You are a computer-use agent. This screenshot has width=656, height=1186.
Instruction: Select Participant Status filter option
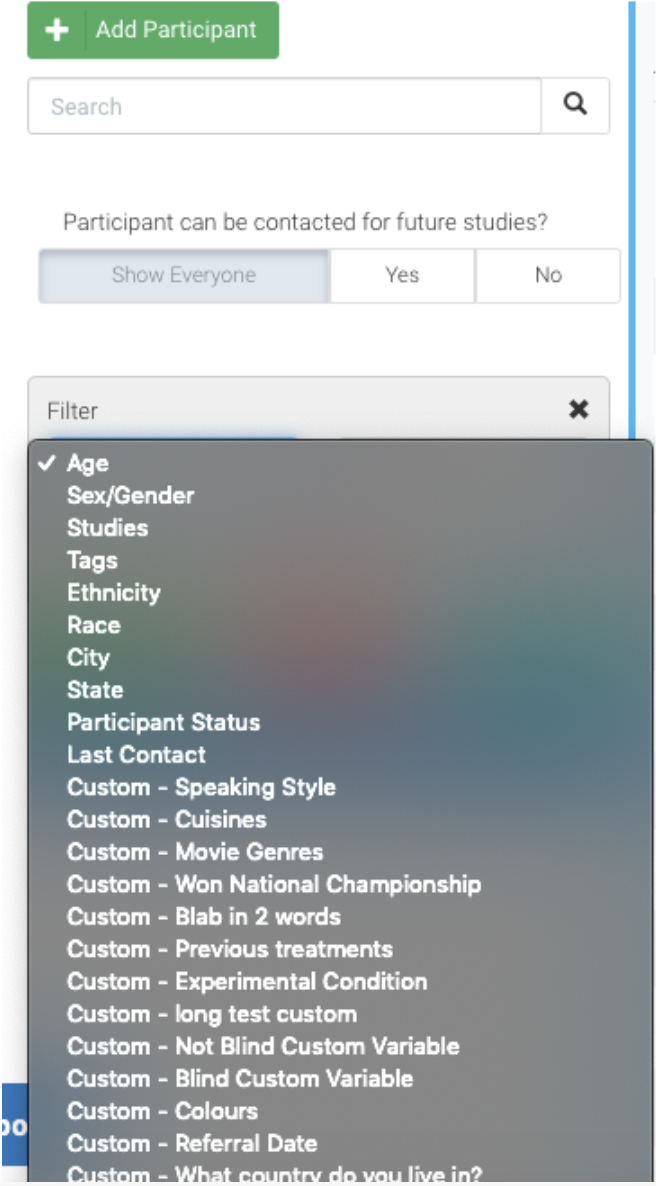coord(163,722)
